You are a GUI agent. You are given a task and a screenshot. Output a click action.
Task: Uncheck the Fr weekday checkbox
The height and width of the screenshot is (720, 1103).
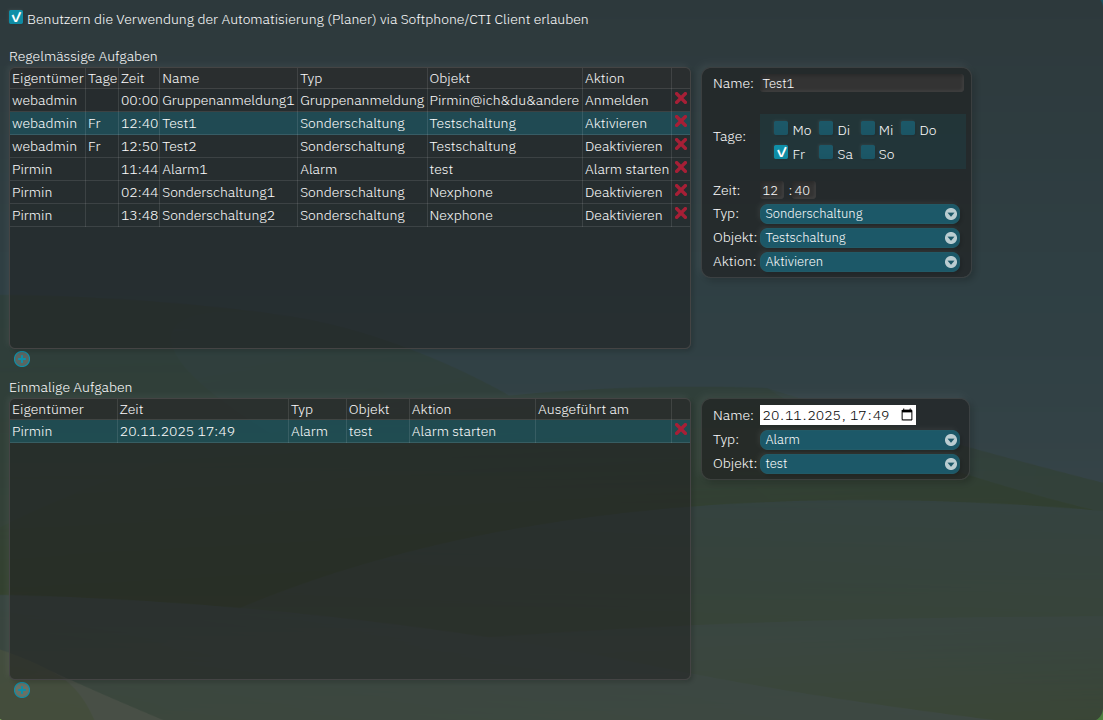coord(781,153)
